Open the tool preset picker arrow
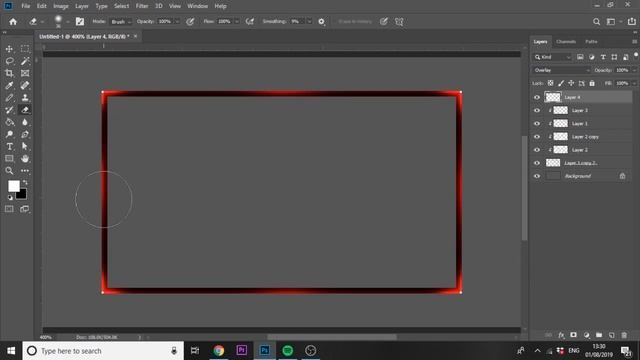Screen dimensions: 640x360 42,22
